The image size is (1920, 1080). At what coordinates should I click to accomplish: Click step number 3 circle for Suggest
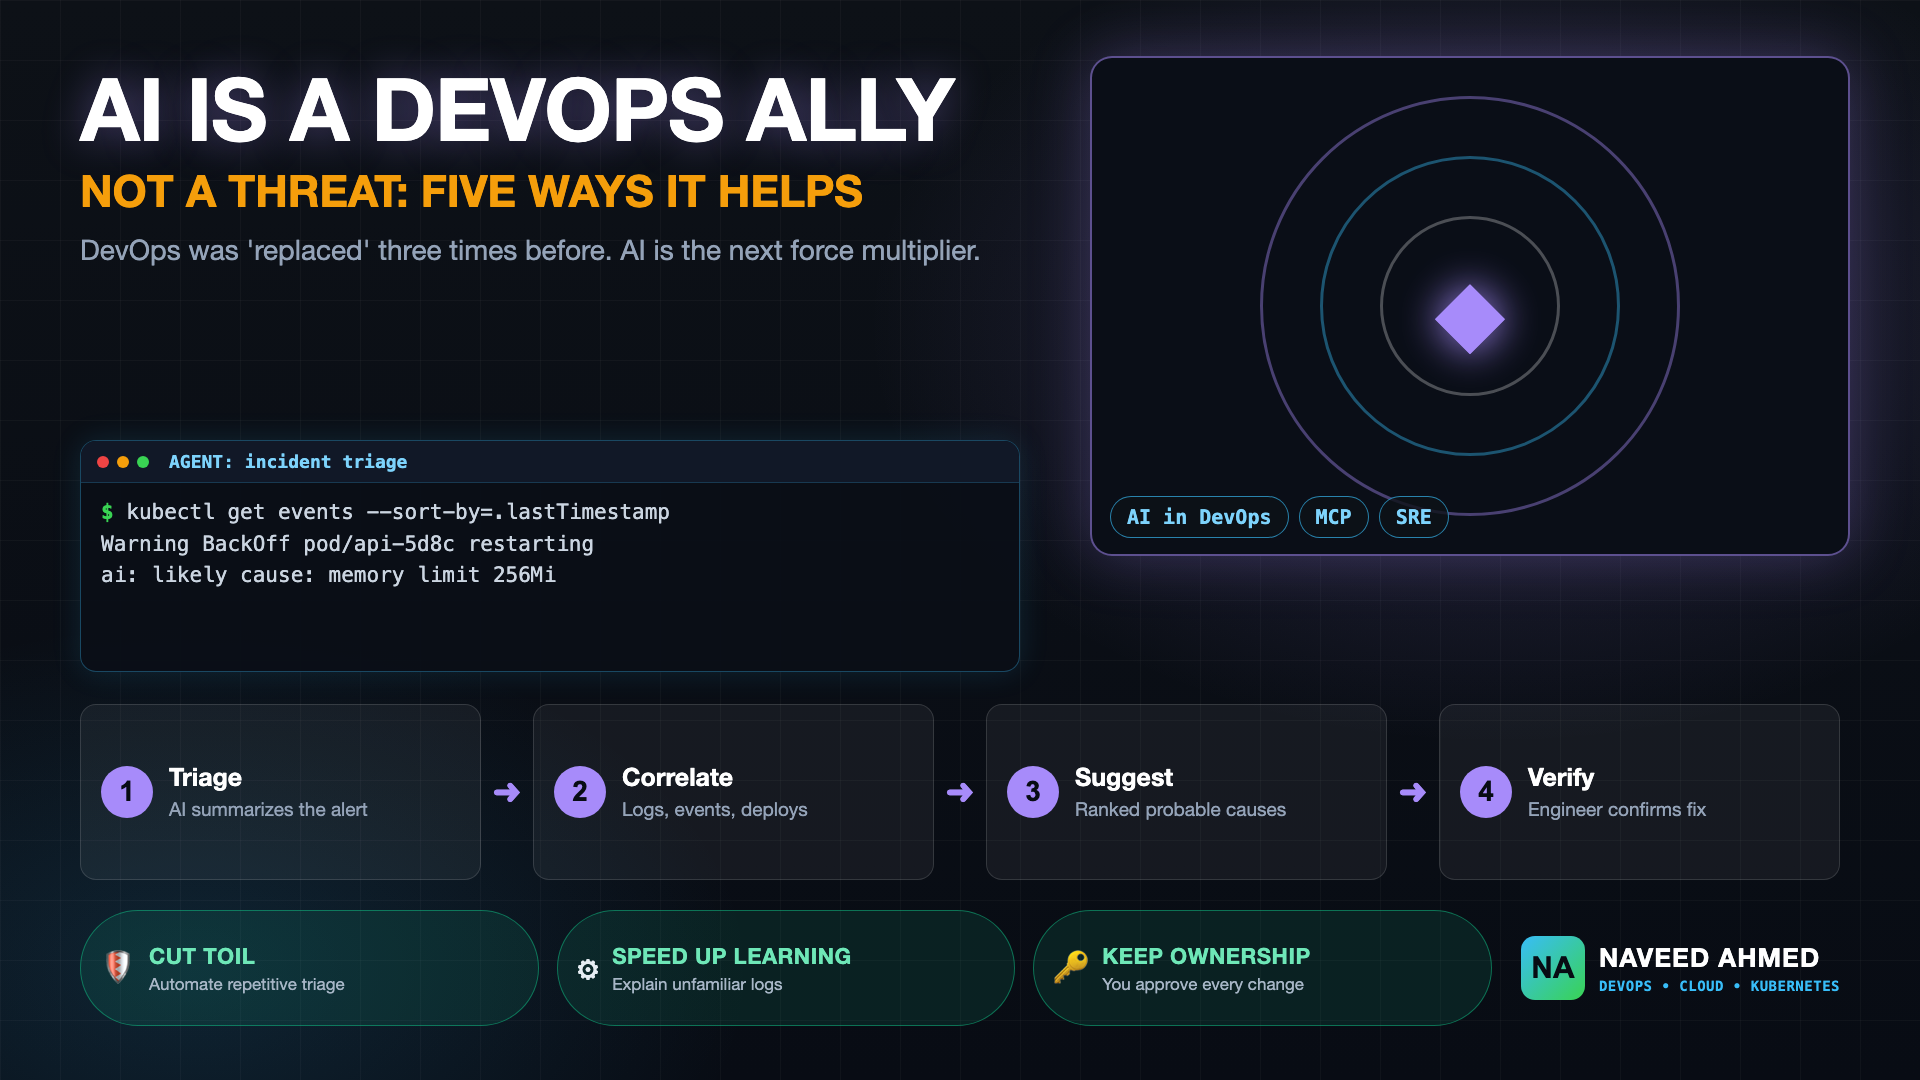coord(1033,792)
